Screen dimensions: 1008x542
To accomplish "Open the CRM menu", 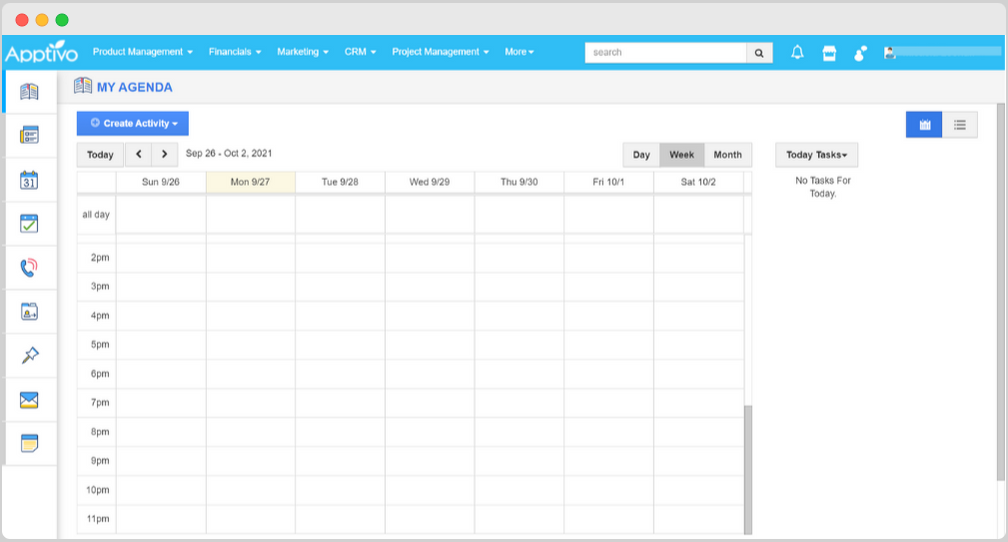I will click(360, 52).
